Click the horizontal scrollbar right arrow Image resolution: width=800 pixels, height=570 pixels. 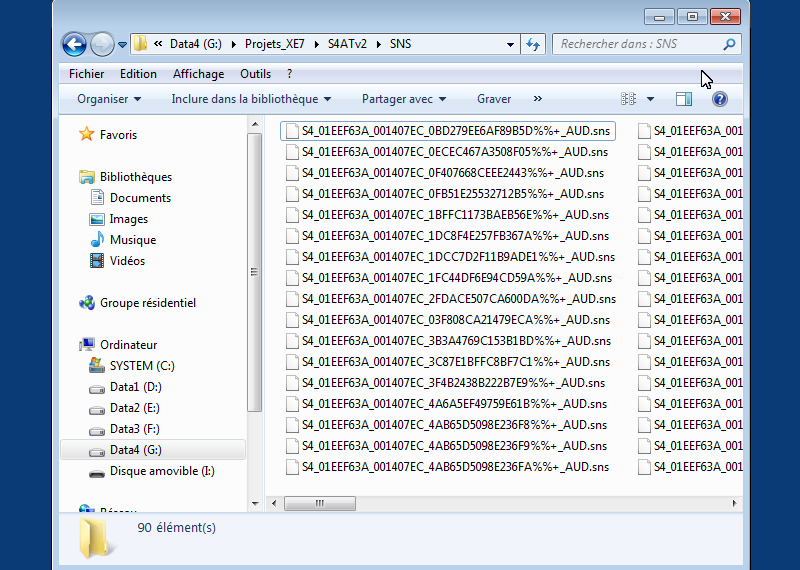[x=734, y=504]
